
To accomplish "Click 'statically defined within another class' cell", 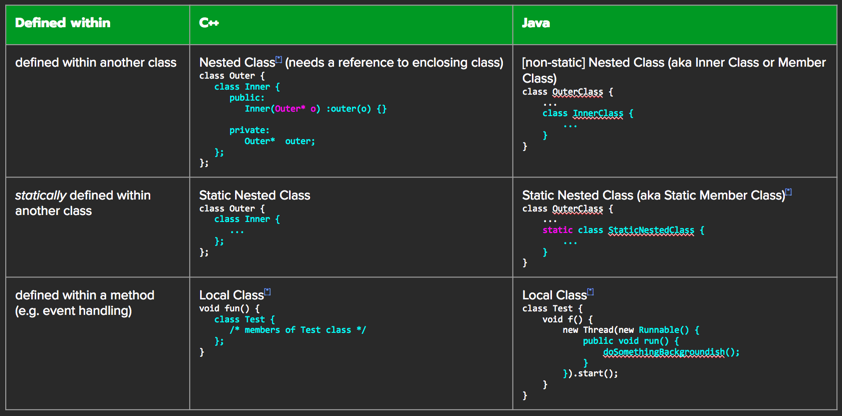I will click(x=97, y=227).
